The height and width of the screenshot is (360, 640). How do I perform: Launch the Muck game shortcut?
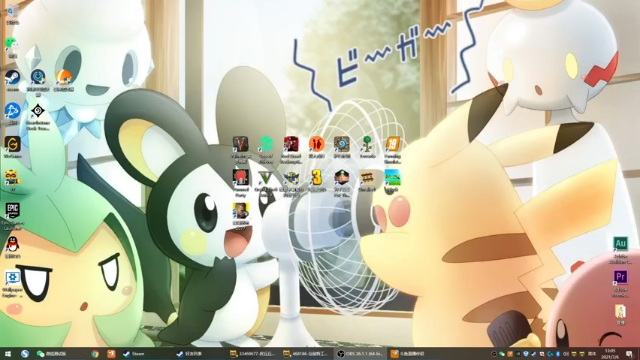tap(392, 181)
